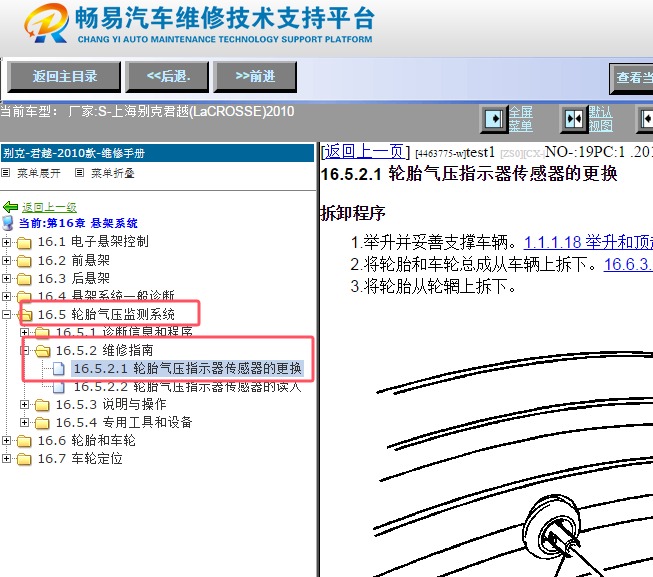
Task: Select 16.2 前悬架 tree item
Action: [x=74, y=260]
